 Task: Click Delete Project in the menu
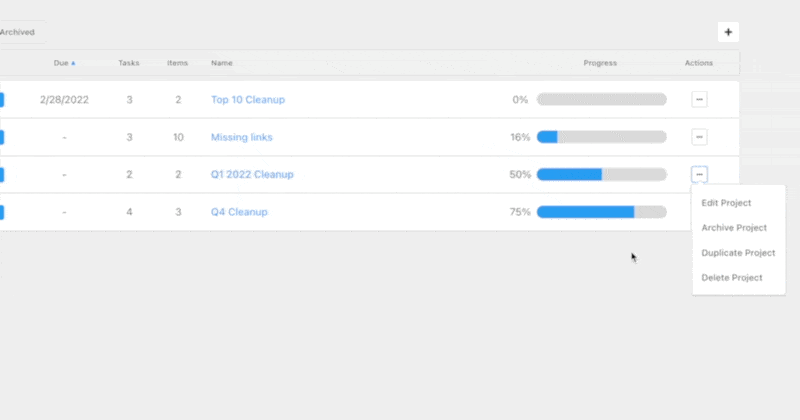point(732,278)
